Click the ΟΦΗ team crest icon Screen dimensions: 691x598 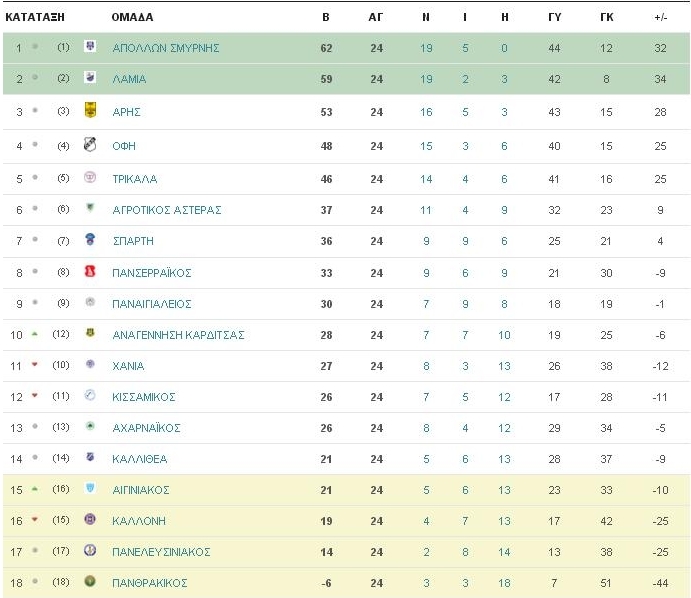pyautogui.click(x=90, y=144)
